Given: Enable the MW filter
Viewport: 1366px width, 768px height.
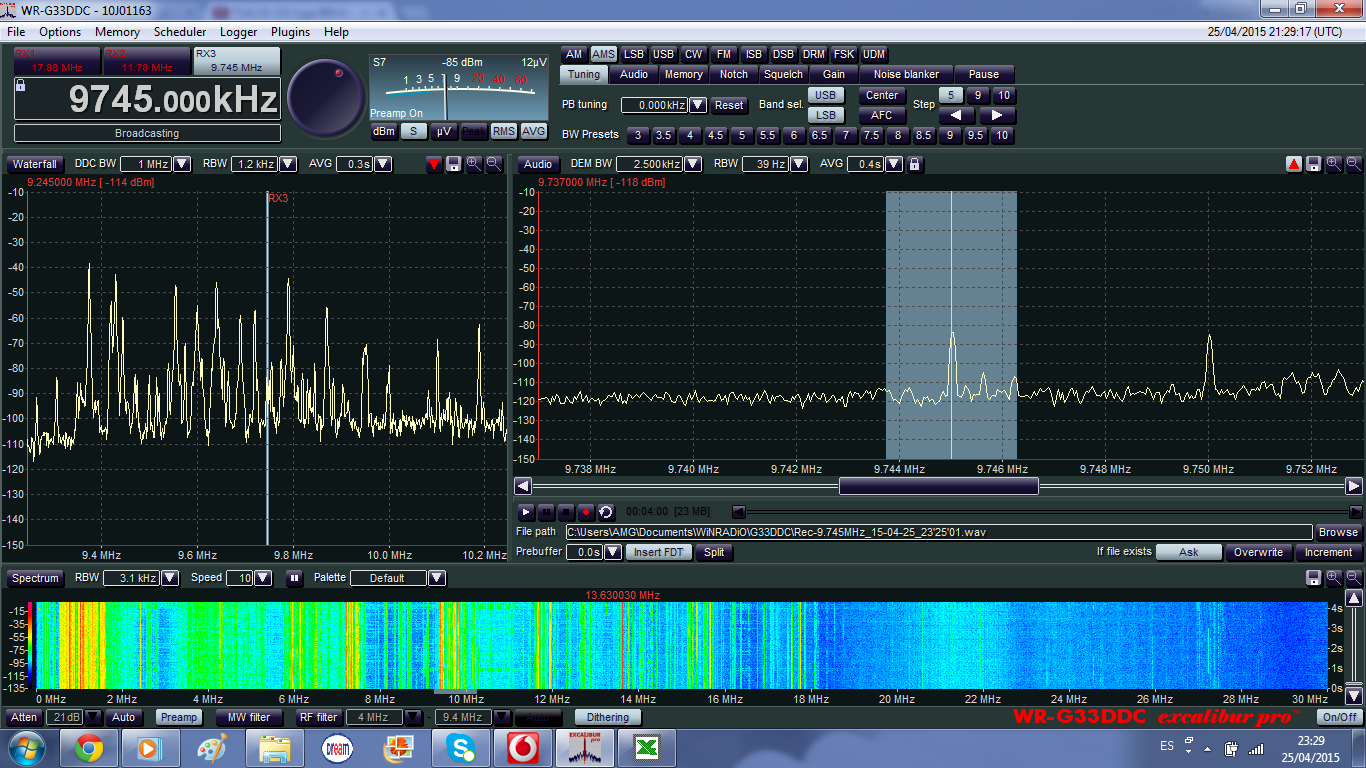Looking at the screenshot, I should 249,717.
